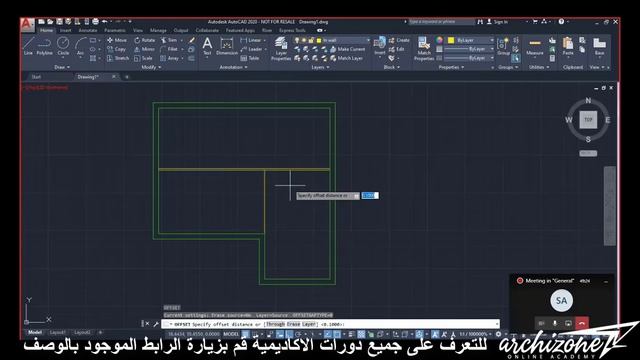Click the Table annotation tool
The width and height of the screenshot is (640, 360).
[250, 58]
